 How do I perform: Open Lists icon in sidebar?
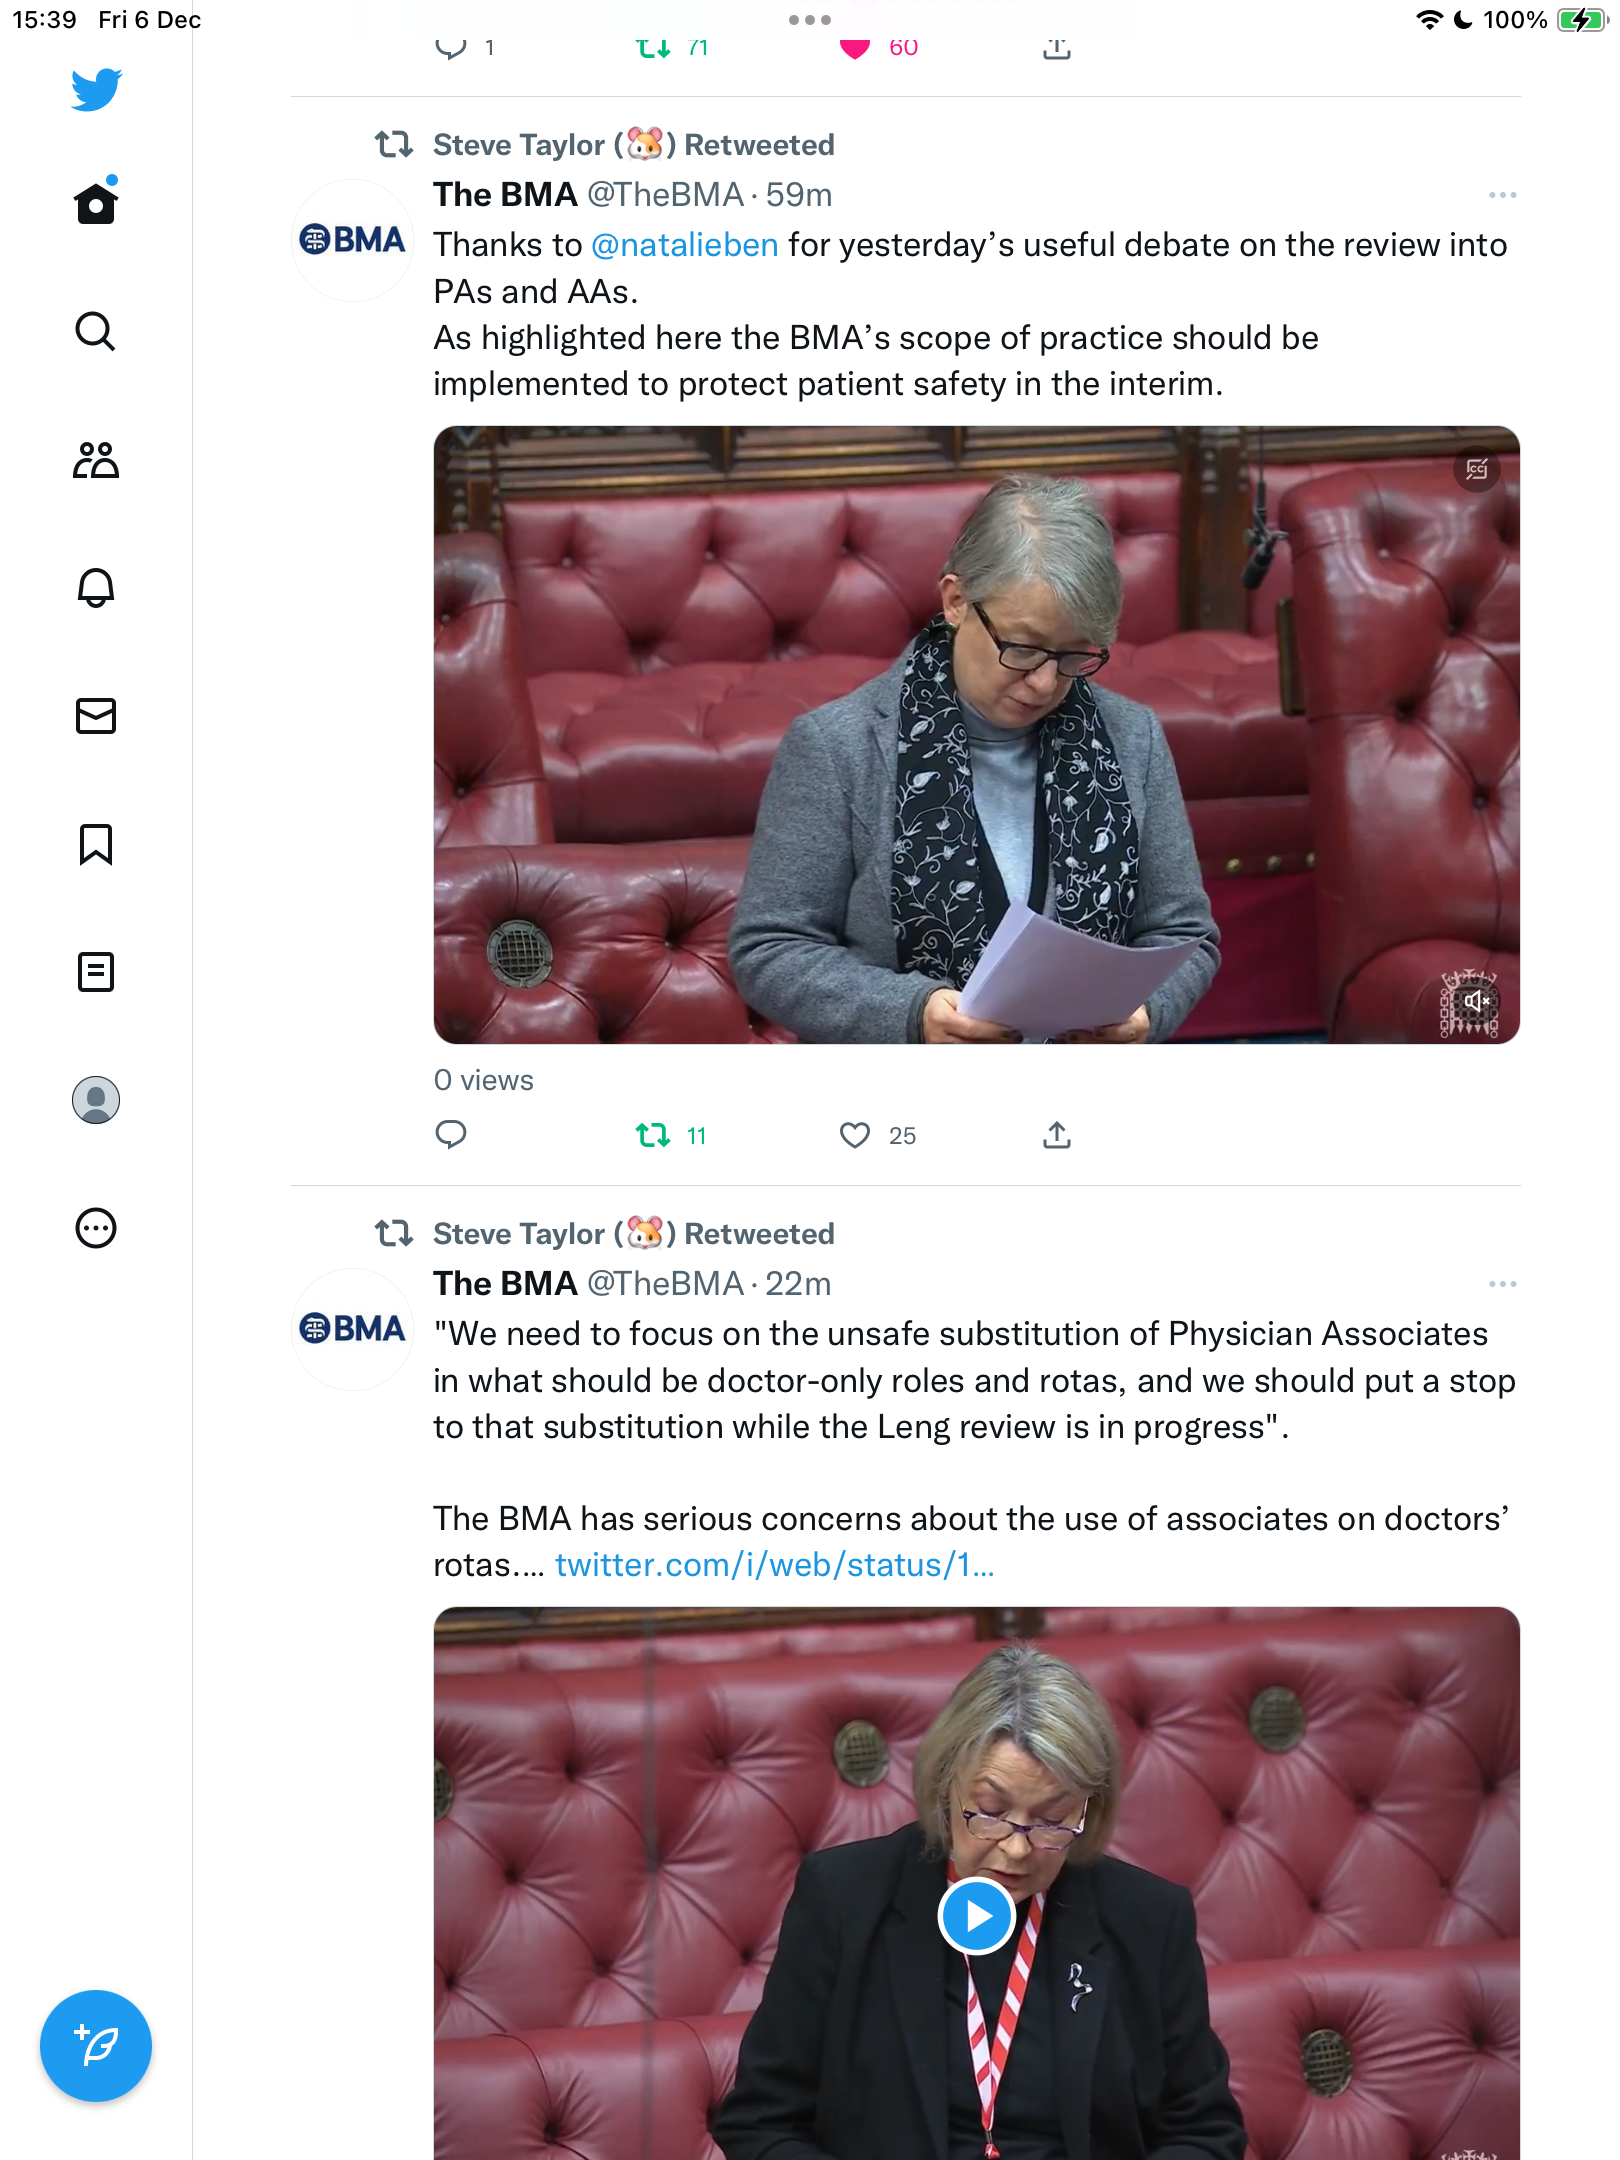pos(96,972)
